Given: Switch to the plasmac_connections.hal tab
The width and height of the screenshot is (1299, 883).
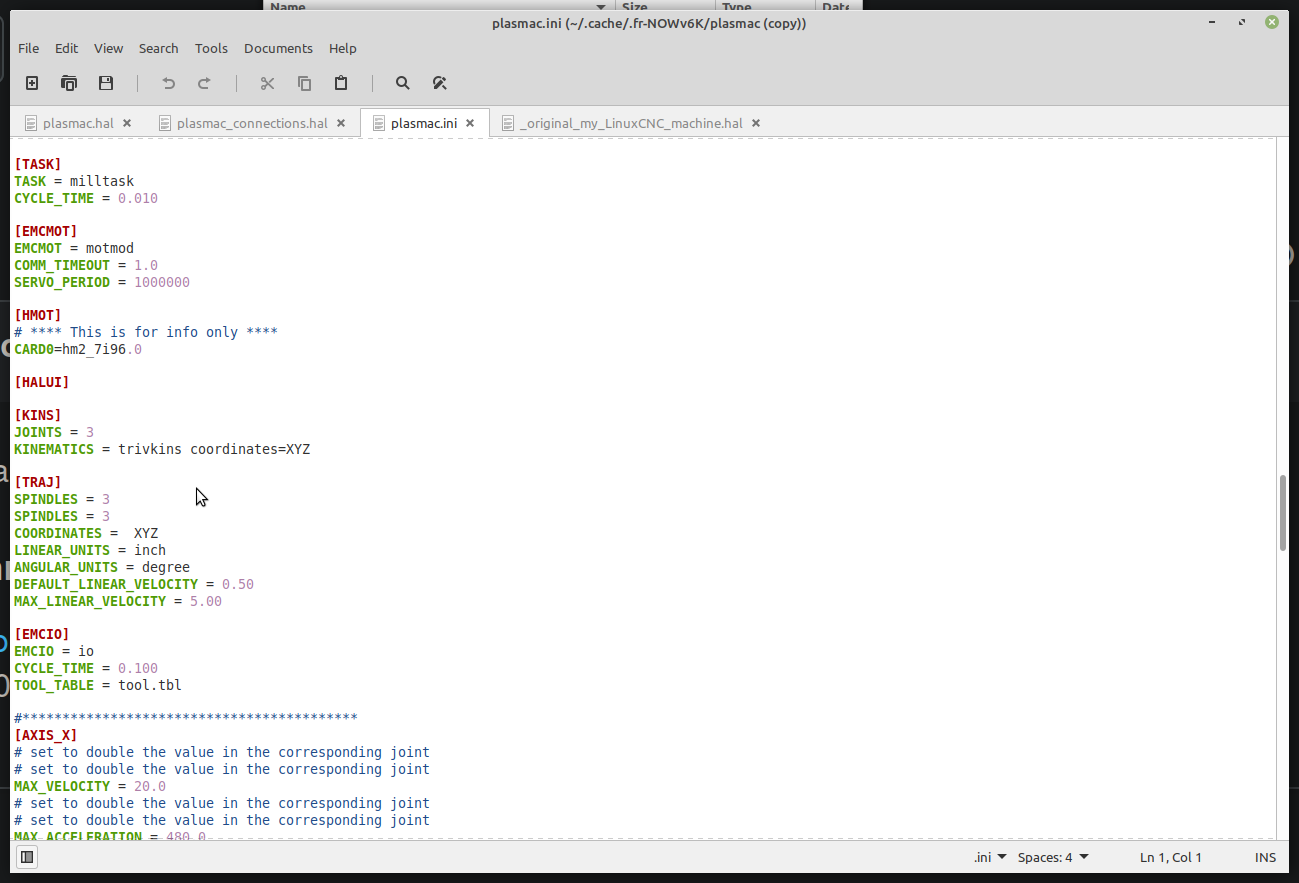Looking at the screenshot, I should click(x=252, y=124).
